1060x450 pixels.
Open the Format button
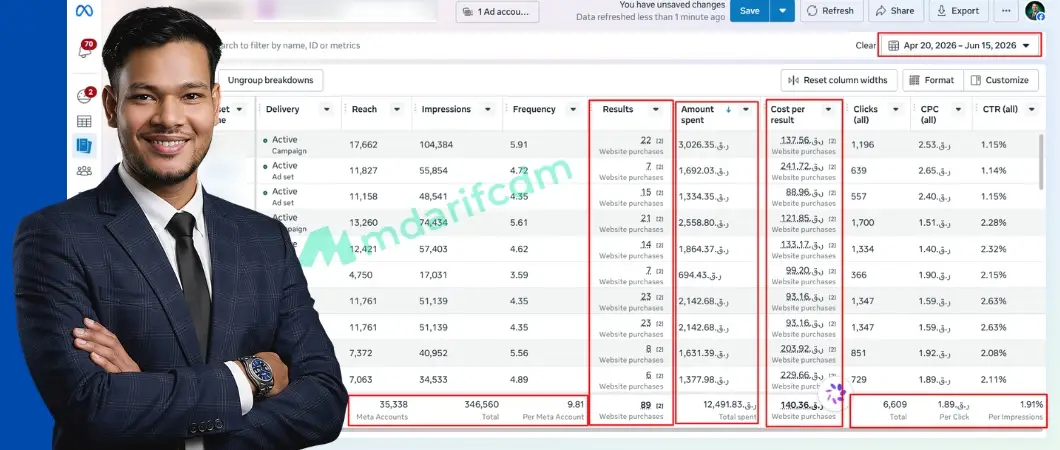click(933, 80)
